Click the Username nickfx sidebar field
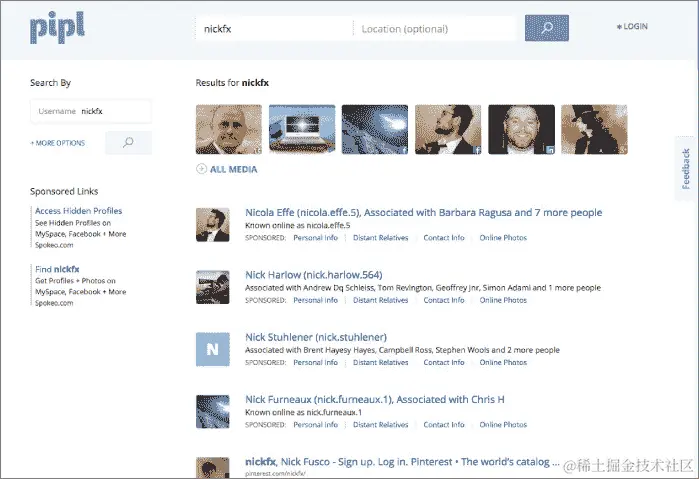Viewport: 699px width, 479px height. pyautogui.click(x=91, y=111)
